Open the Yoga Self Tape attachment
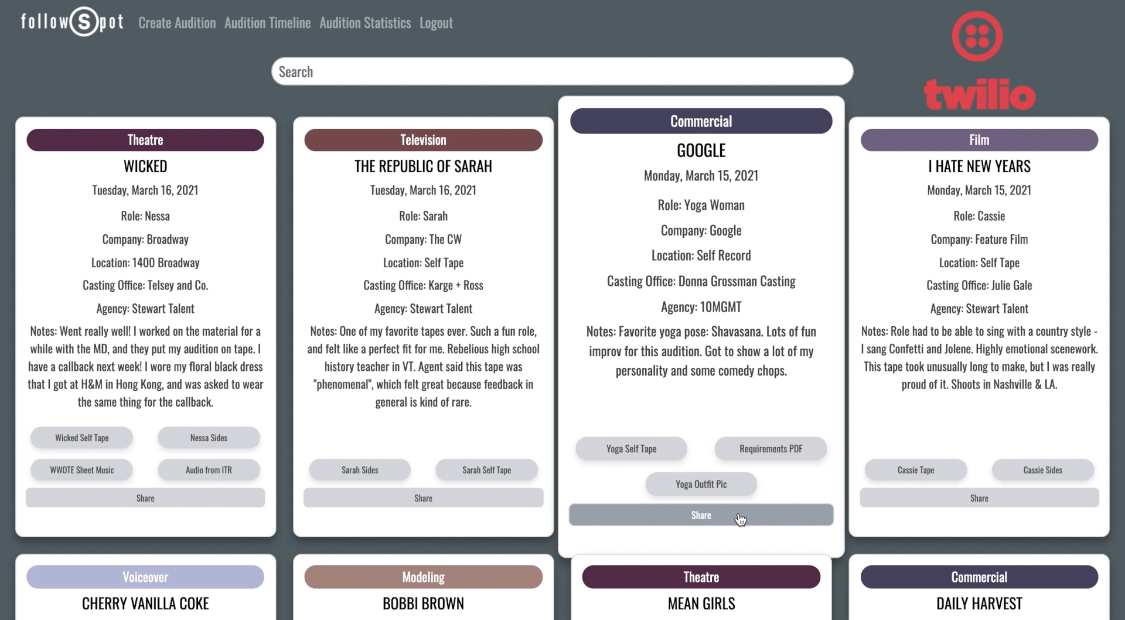This screenshot has height=620, width=1125. tap(631, 449)
